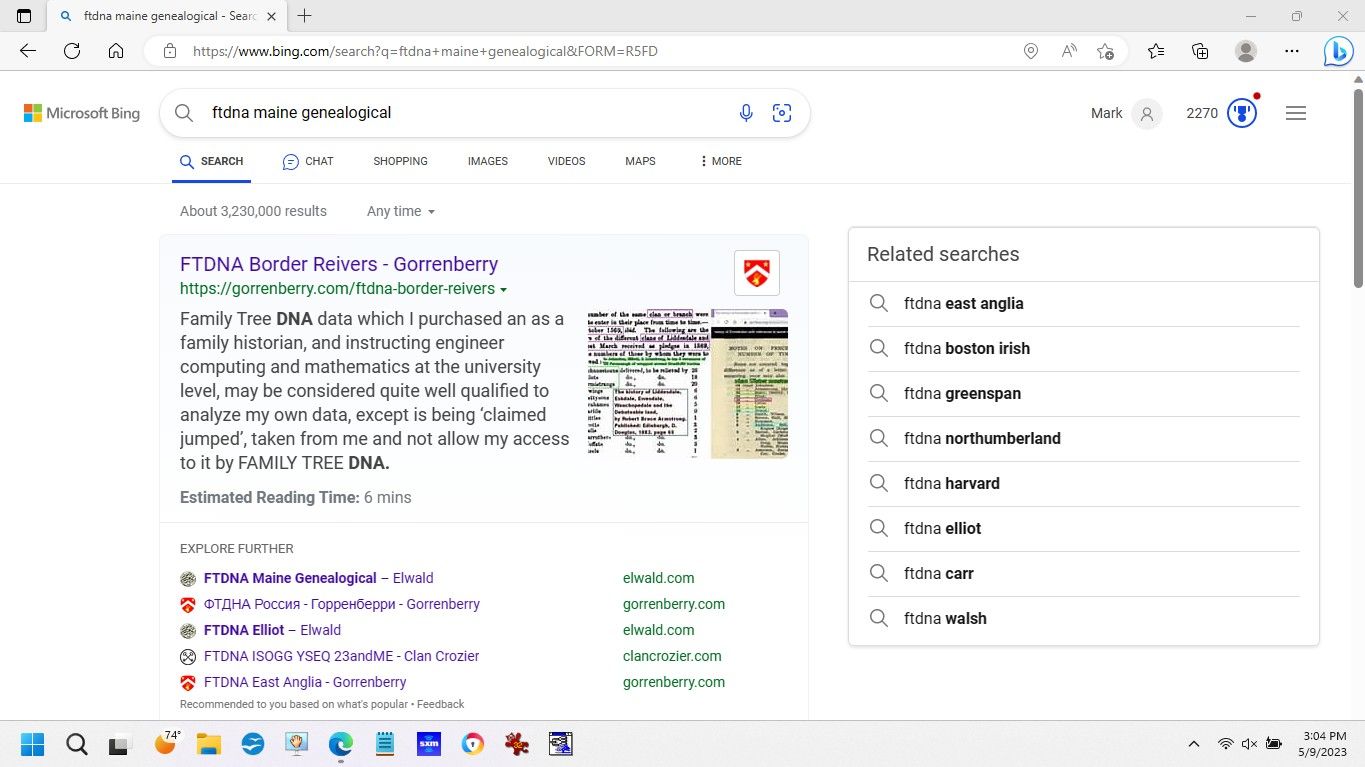1365x767 pixels.
Task: Open Microsoft Rewards medal icon
Action: [x=1242, y=113]
